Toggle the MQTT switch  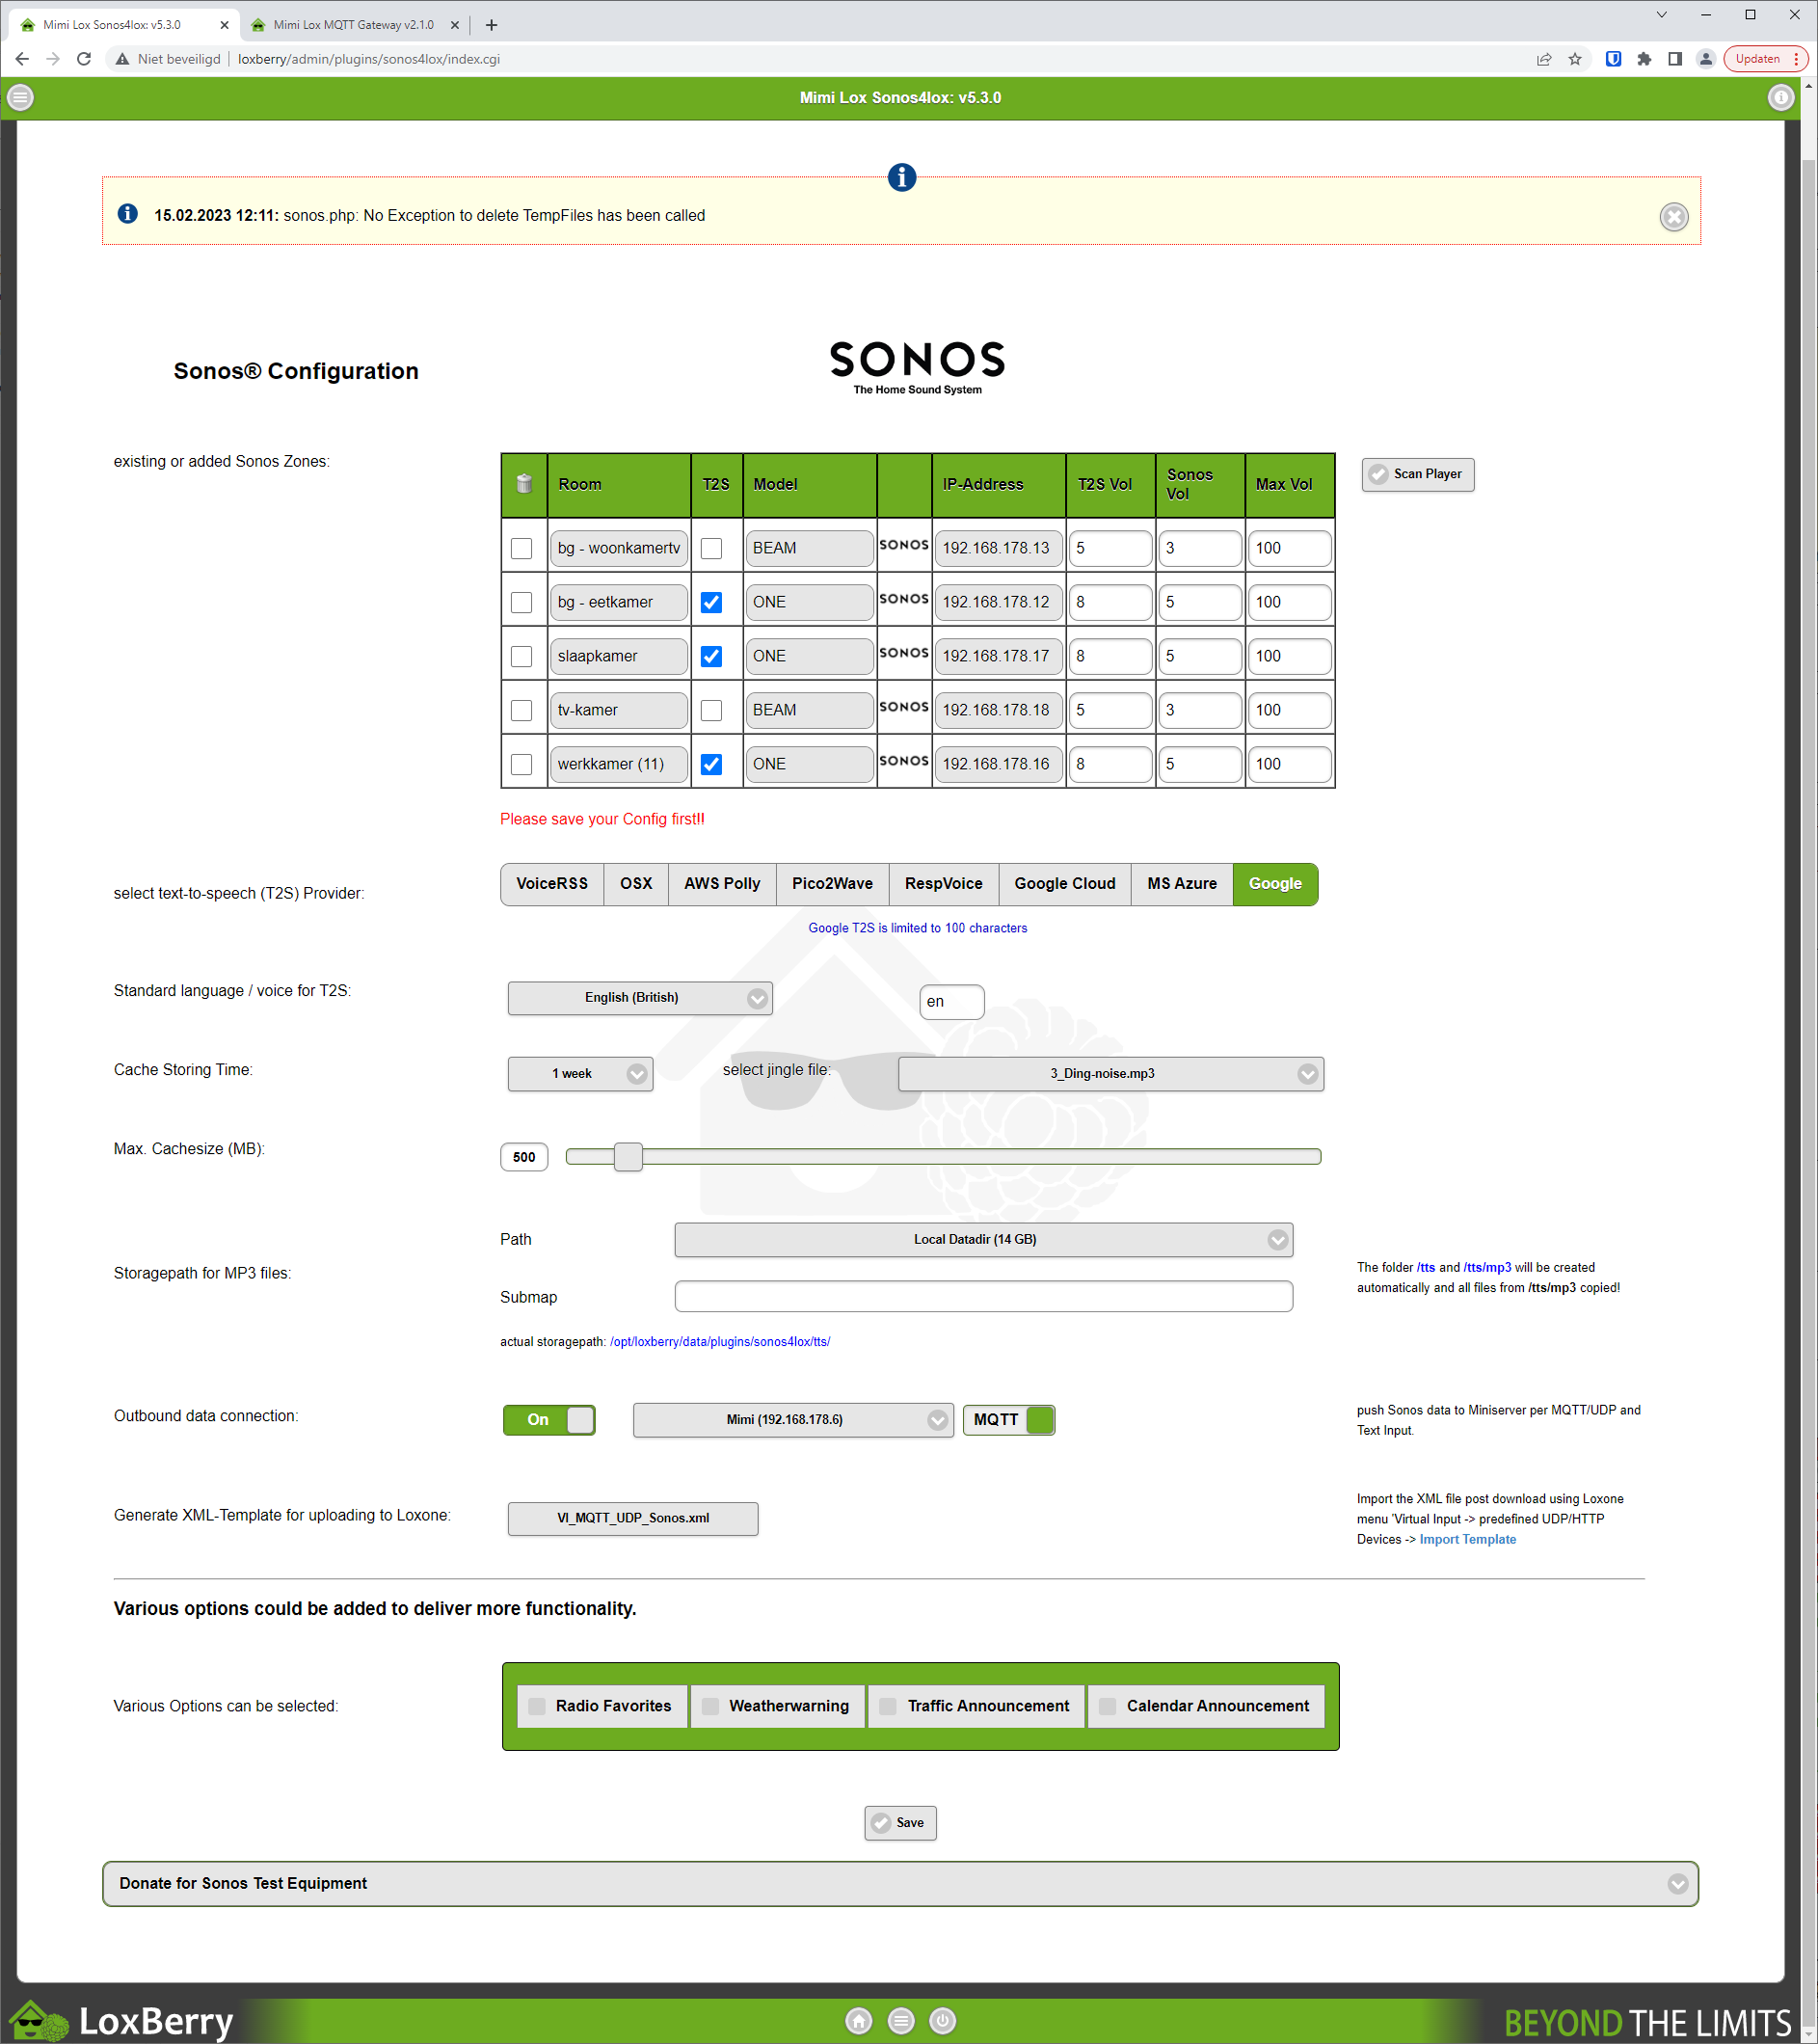(x=1009, y=1420)
